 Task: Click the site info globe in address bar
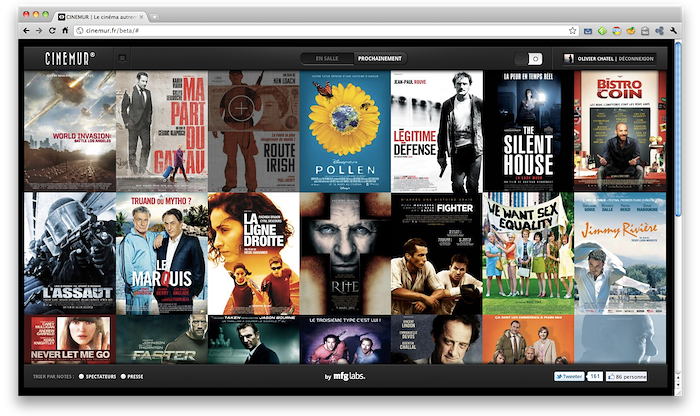pos(79,31)
